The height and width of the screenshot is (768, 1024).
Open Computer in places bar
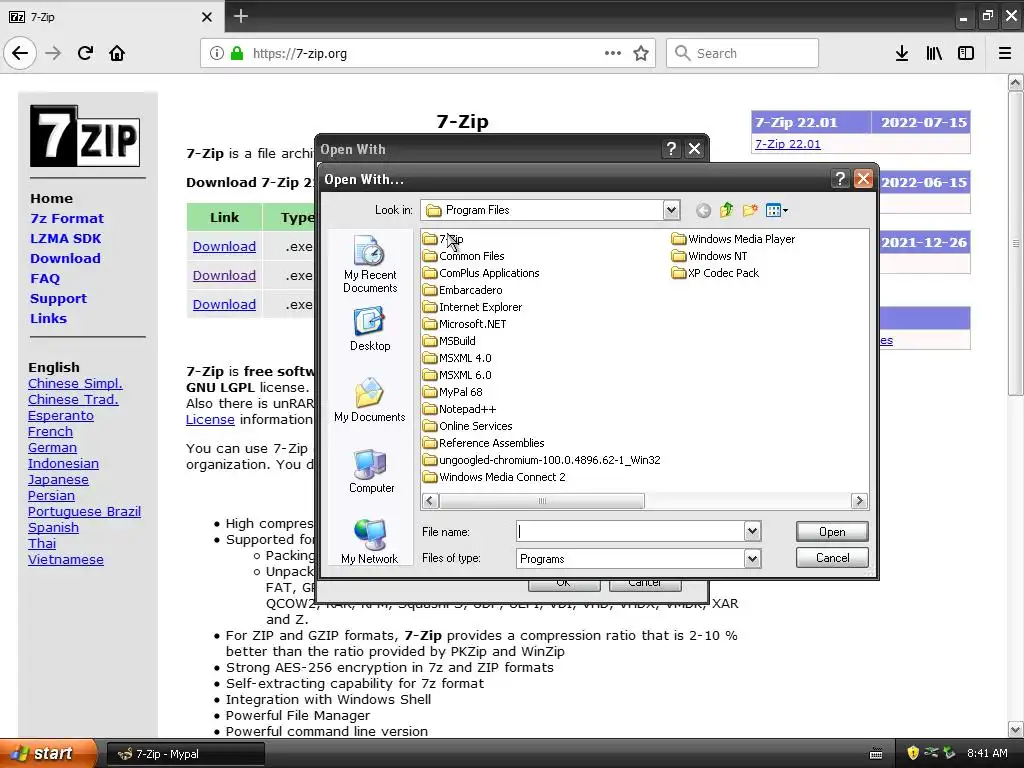[371, 472]
